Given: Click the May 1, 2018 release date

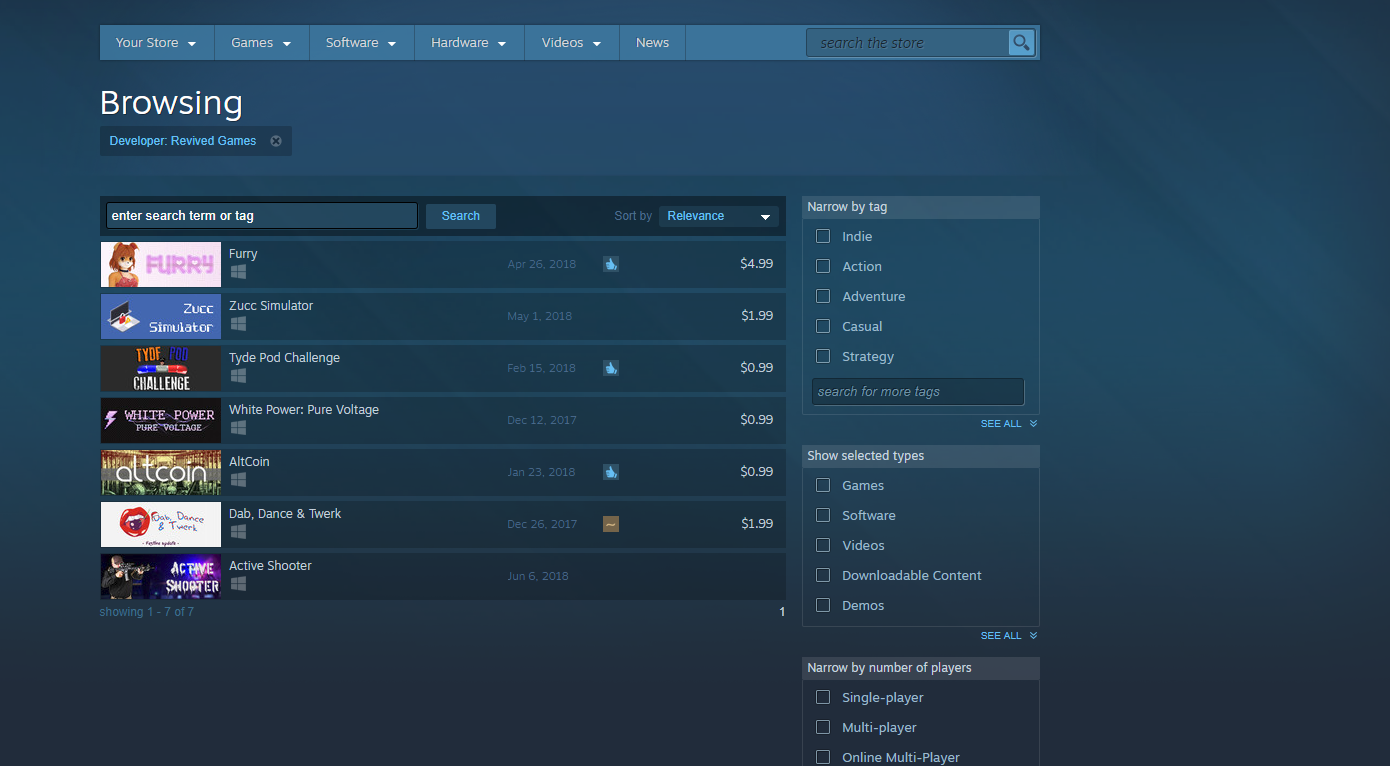Looking at the screenshot, I should click(x=540, y=316).
